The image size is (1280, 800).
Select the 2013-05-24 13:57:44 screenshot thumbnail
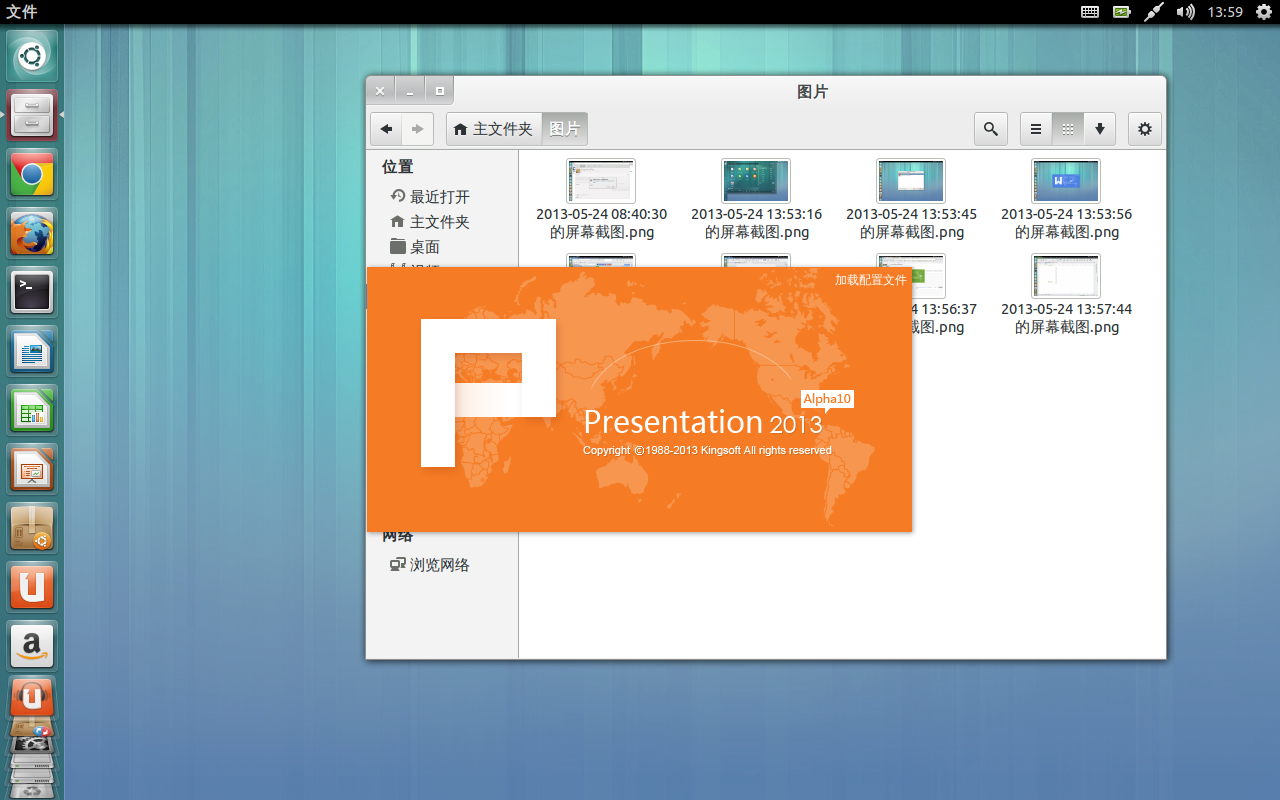(1066, 276)
